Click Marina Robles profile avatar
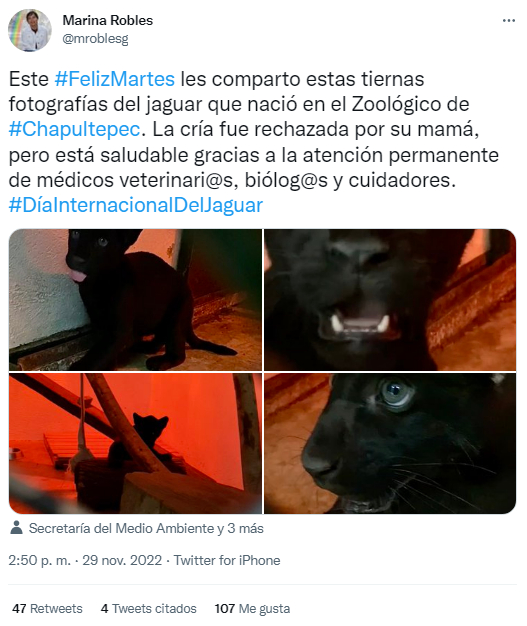 click(x=30, y=30)
